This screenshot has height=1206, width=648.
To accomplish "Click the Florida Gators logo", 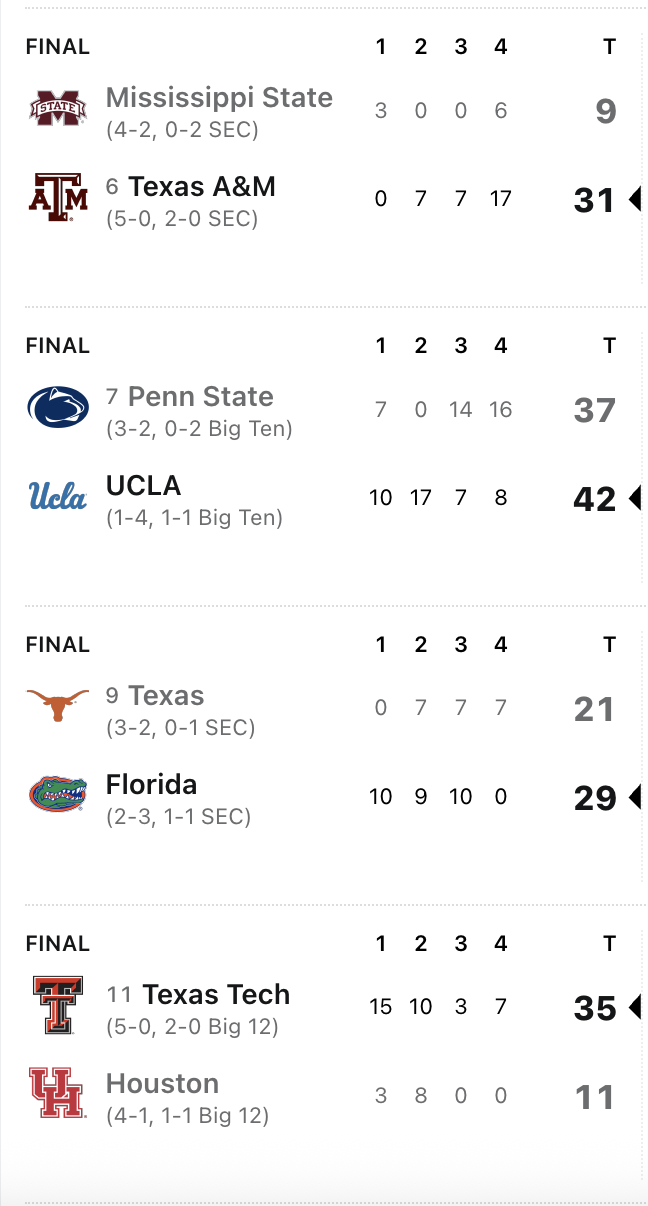I will 58,795.
